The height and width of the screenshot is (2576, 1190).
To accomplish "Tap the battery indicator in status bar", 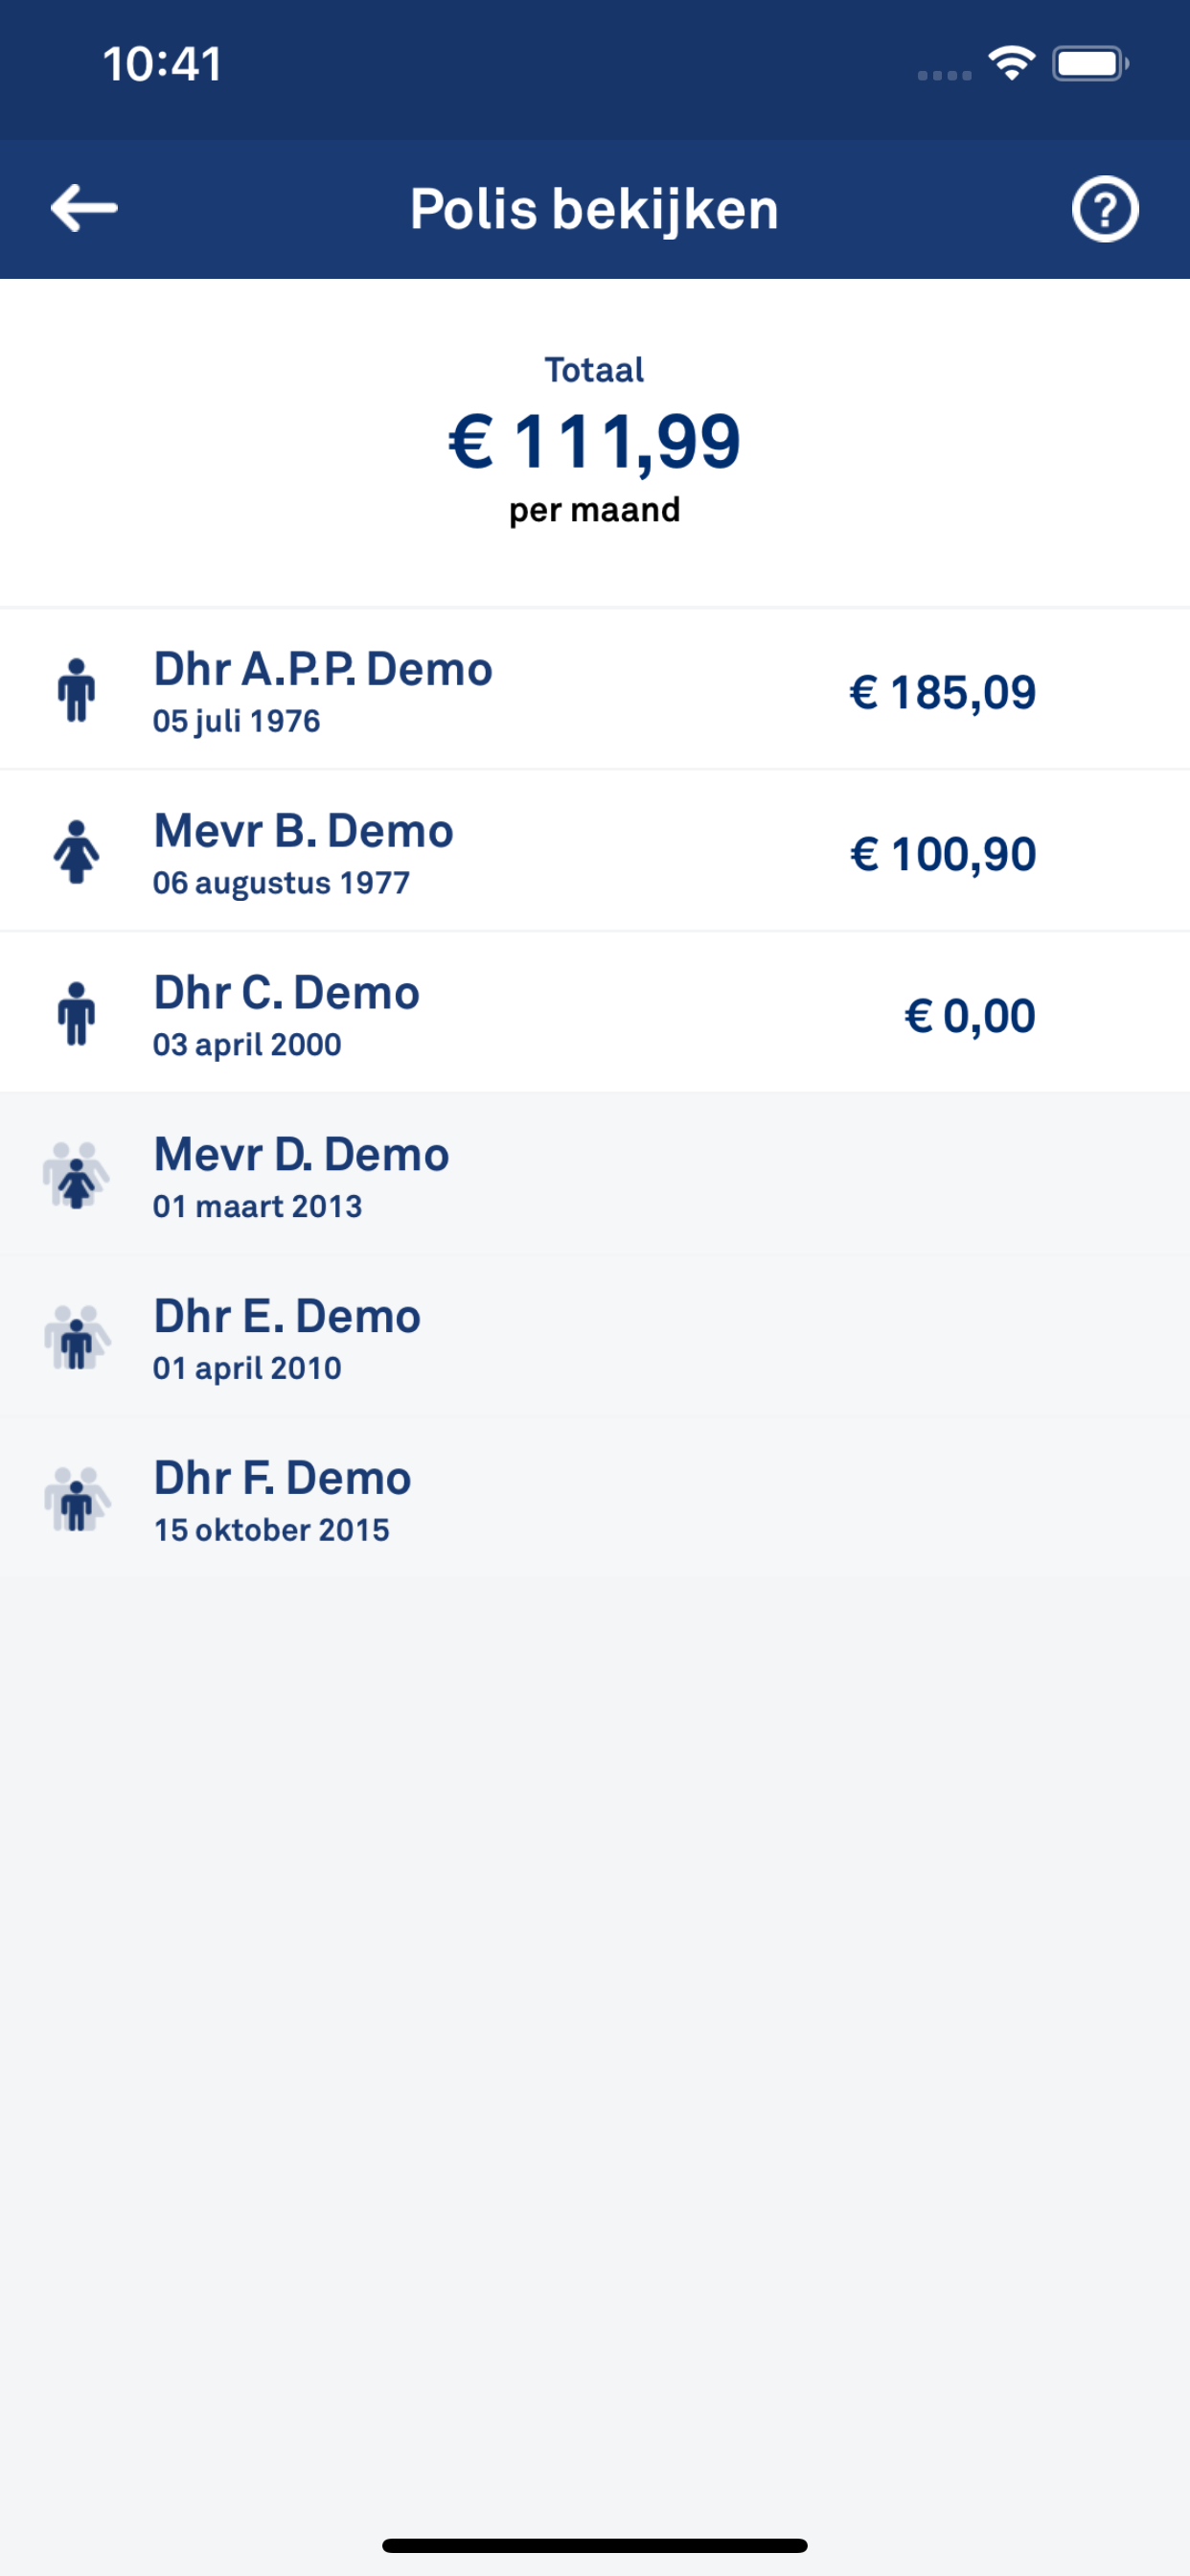I will pos(1089,64).
